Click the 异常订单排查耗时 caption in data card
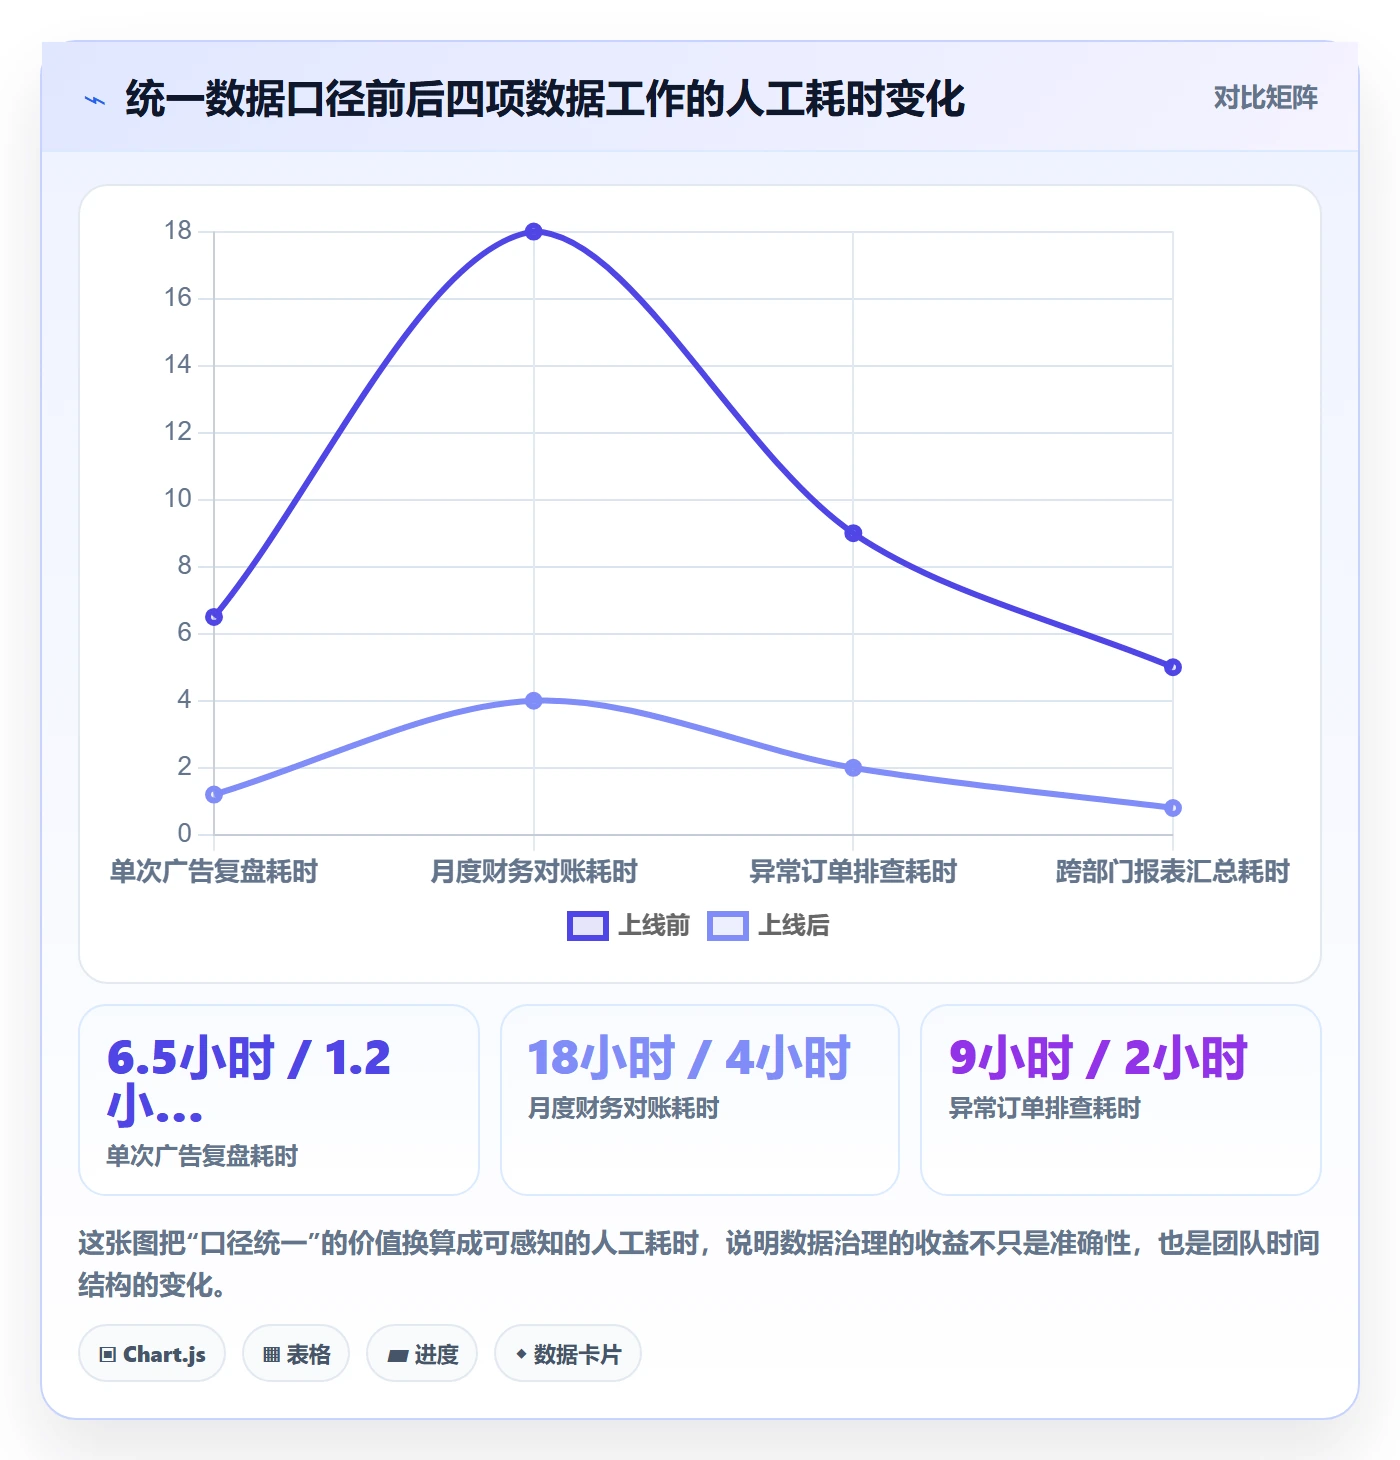Viewport: 1400px width, 1460px height. 1045,1108
